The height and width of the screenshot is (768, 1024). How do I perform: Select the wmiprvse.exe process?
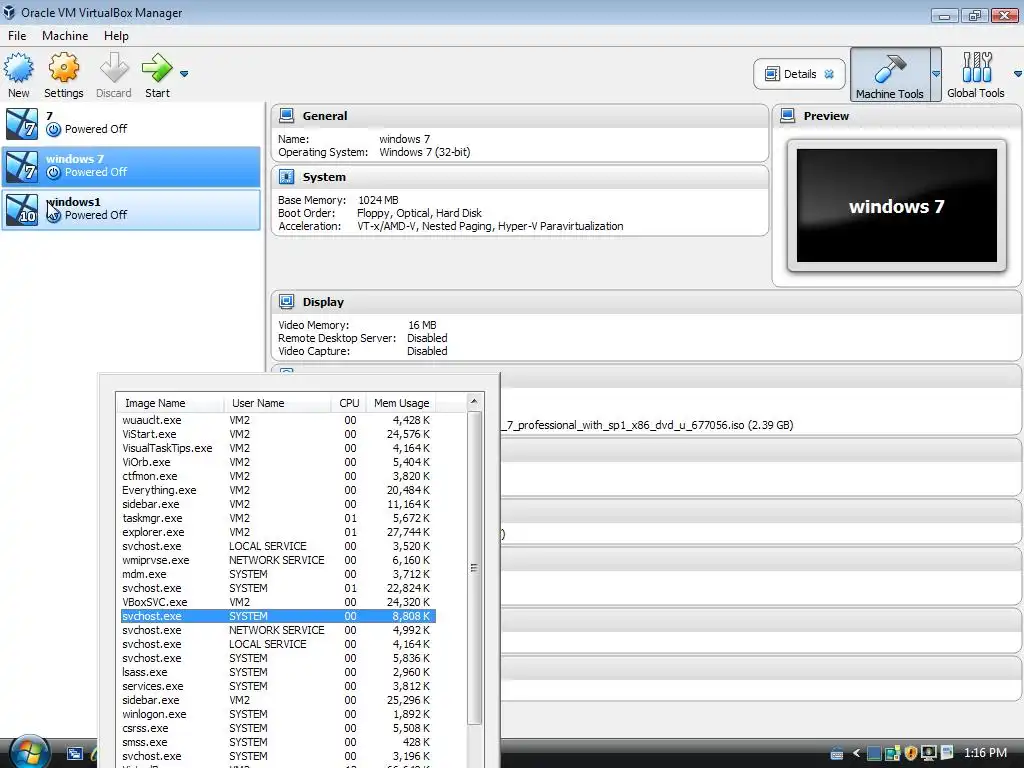(278, 560)
